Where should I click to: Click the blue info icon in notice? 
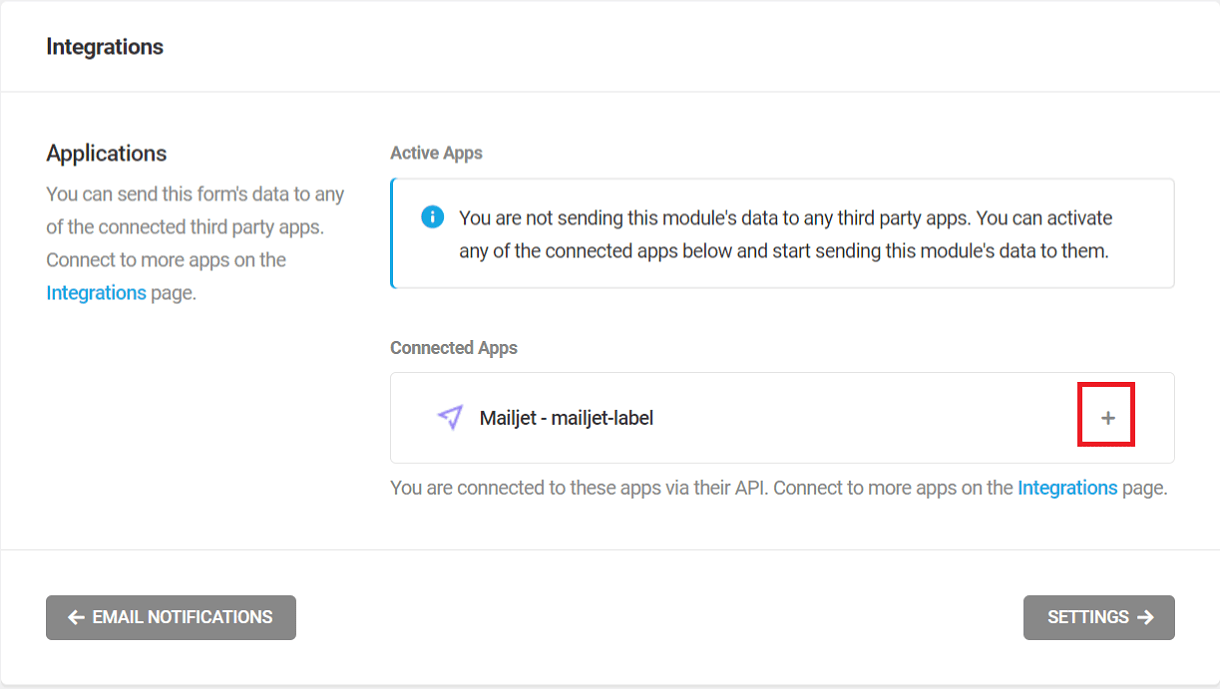click(432, 217)
